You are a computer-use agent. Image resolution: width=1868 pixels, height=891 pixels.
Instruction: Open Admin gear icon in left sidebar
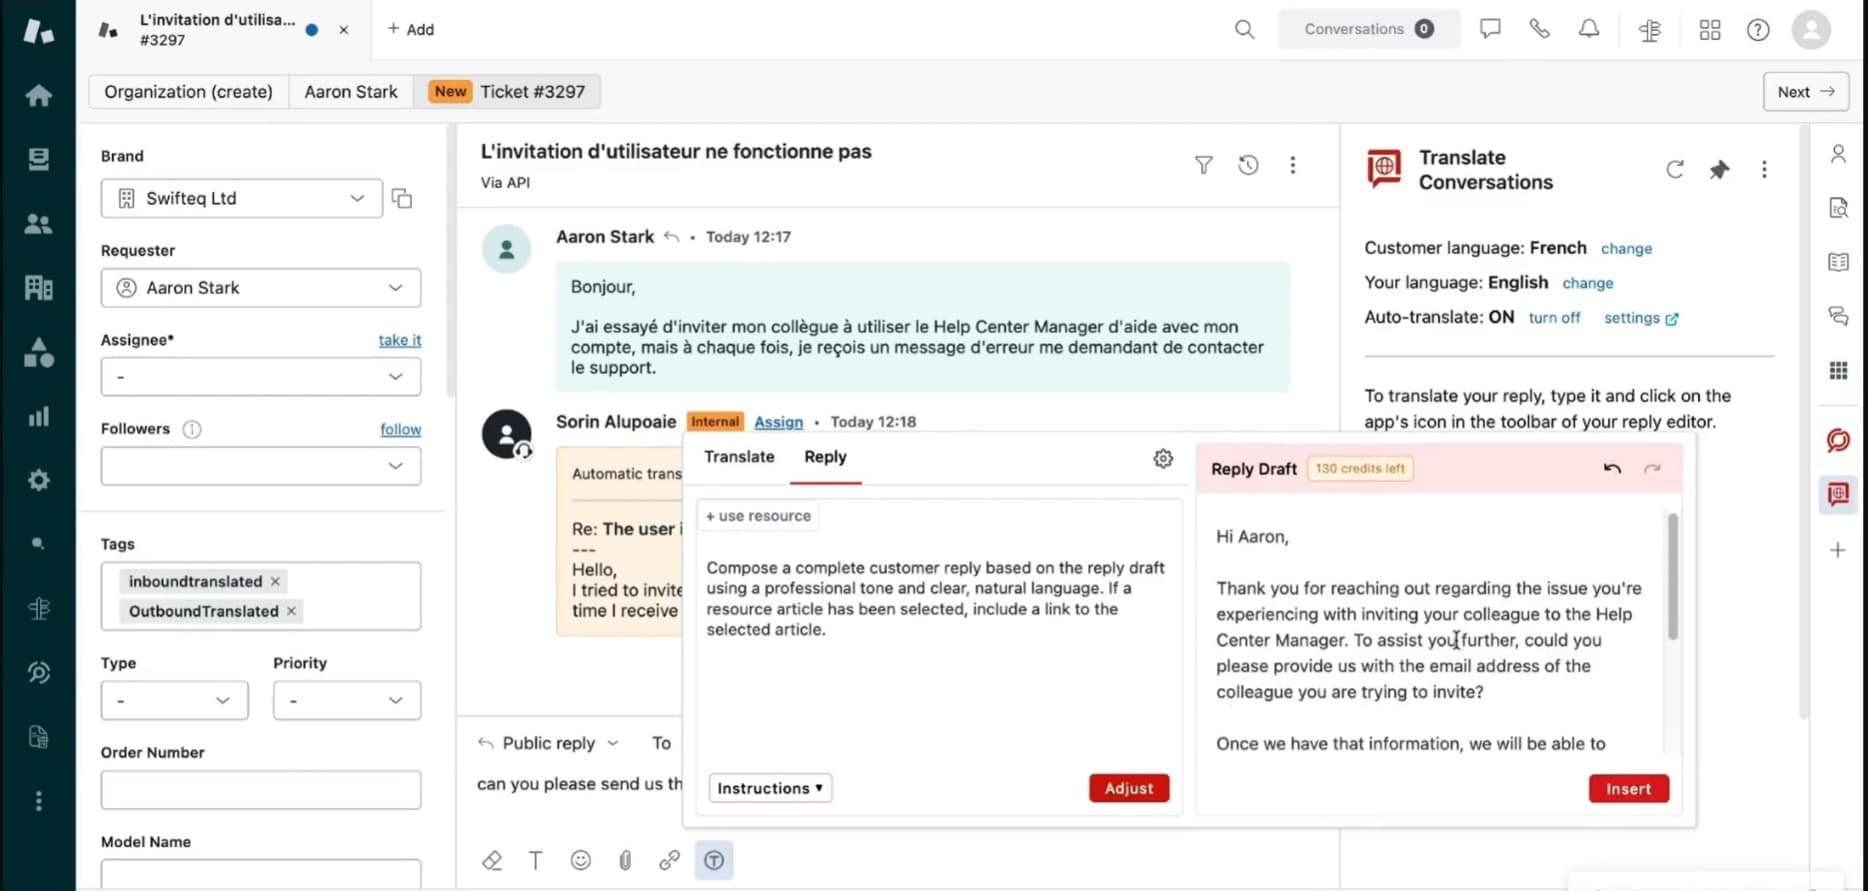(38, 480)
